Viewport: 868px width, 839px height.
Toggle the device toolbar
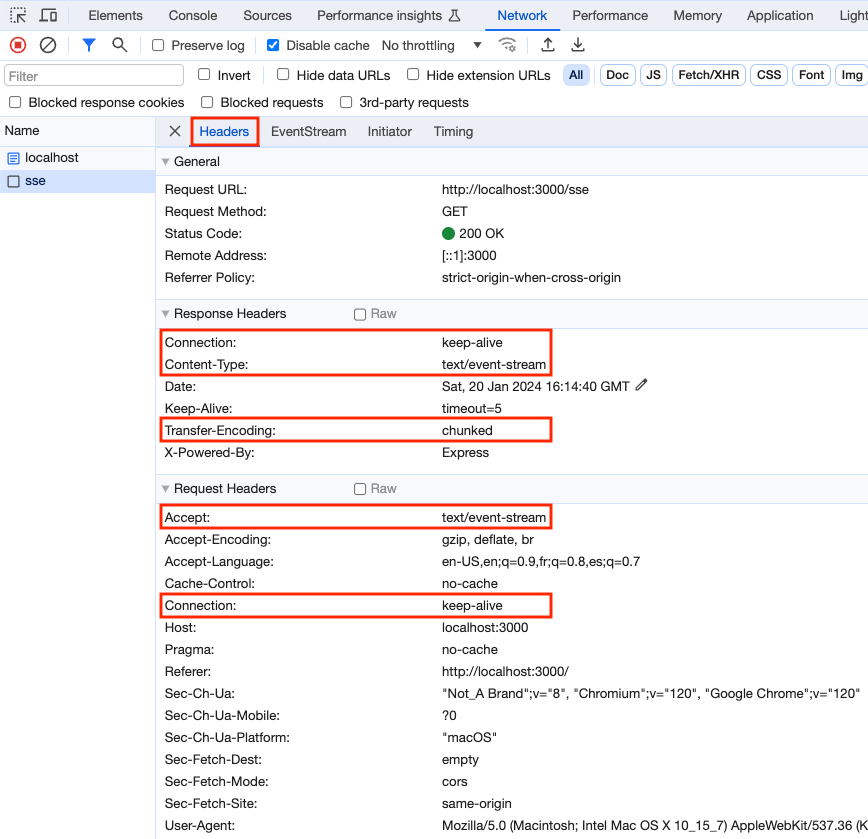pos(47,15)
